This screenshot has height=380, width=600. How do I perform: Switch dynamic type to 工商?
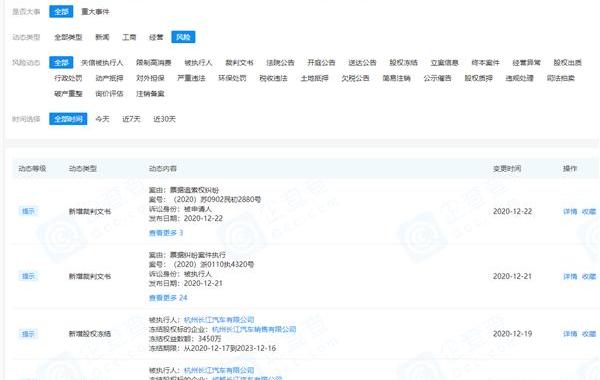tap(129, 37)
